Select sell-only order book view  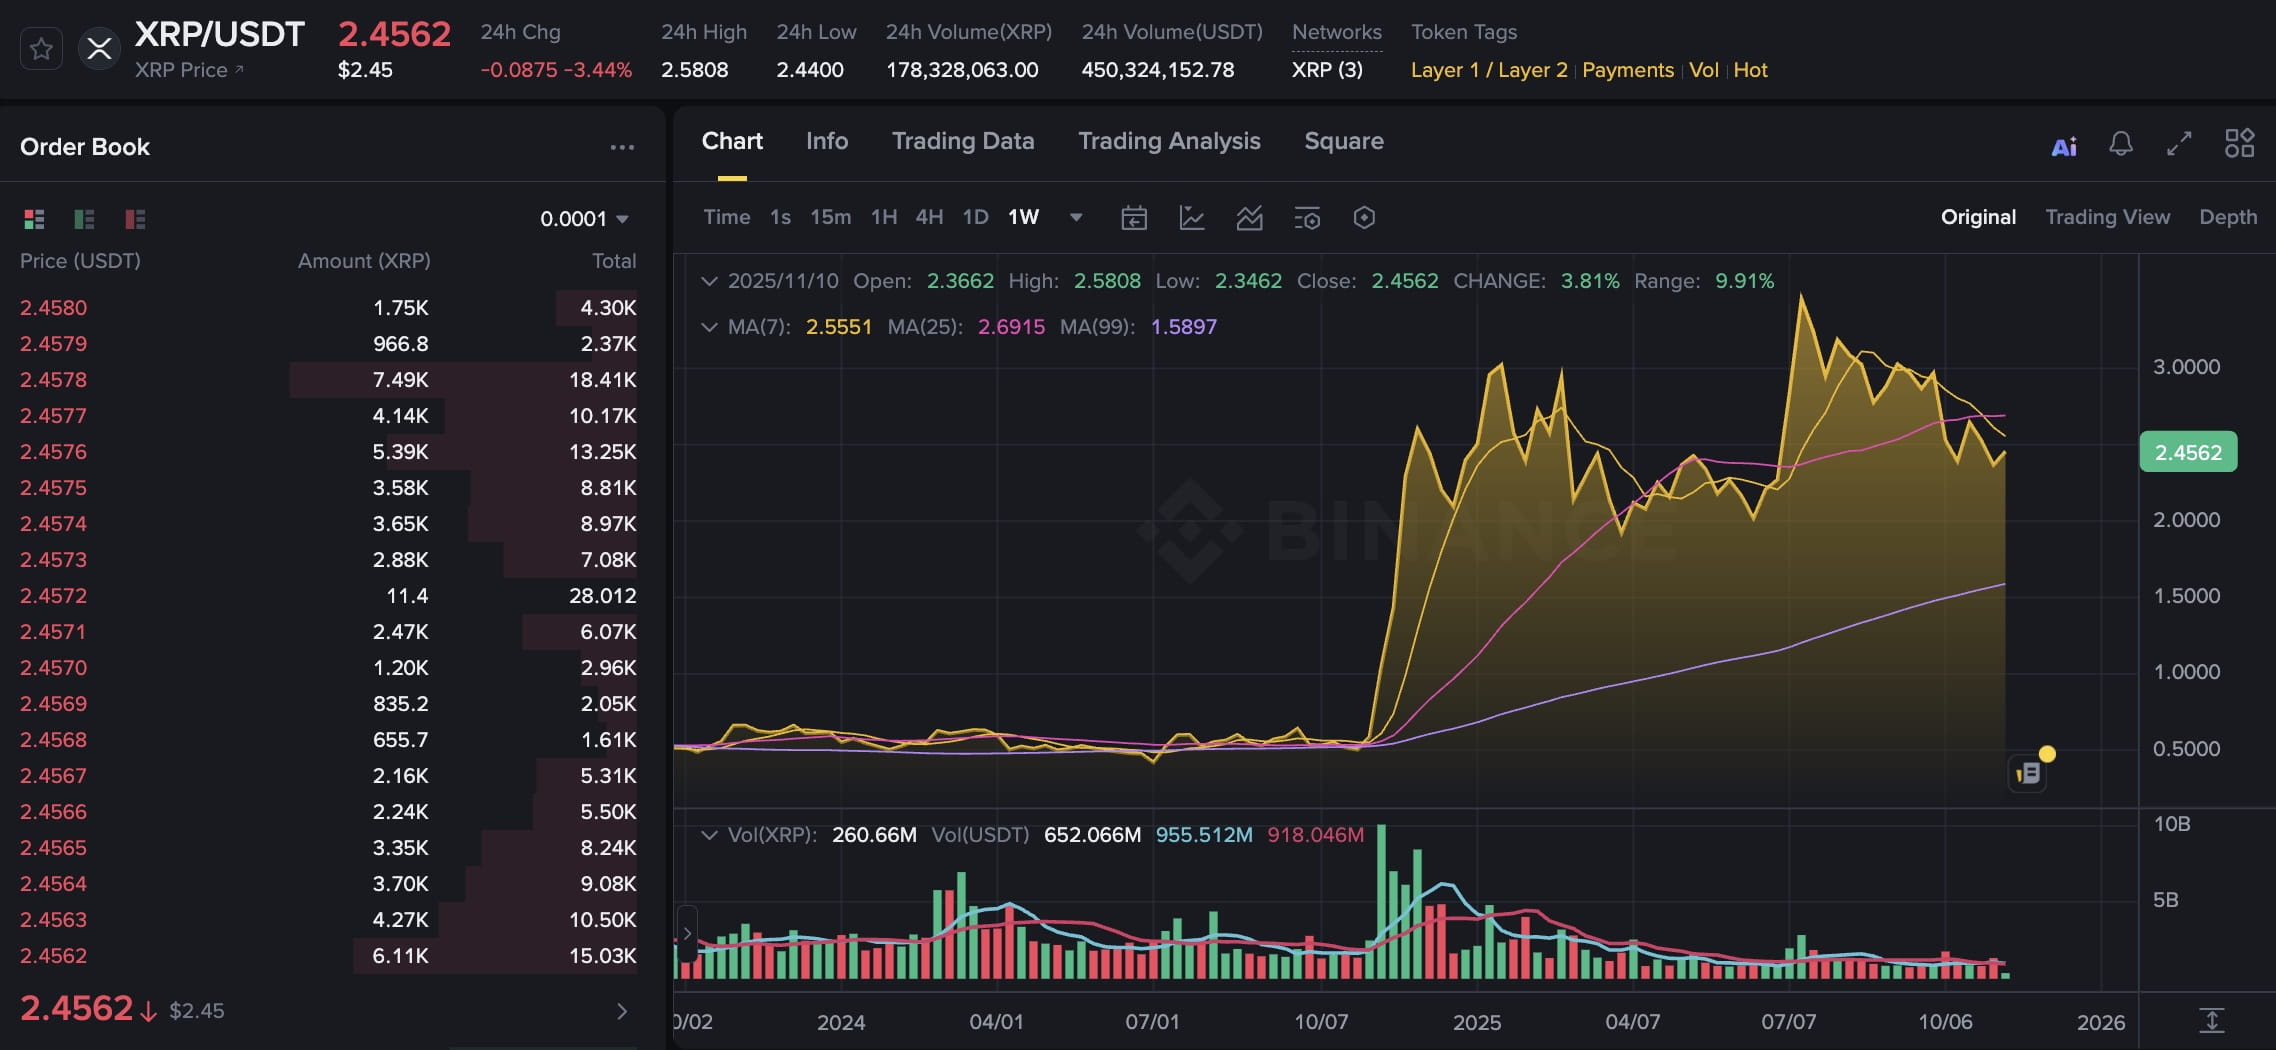coord(133,219)
